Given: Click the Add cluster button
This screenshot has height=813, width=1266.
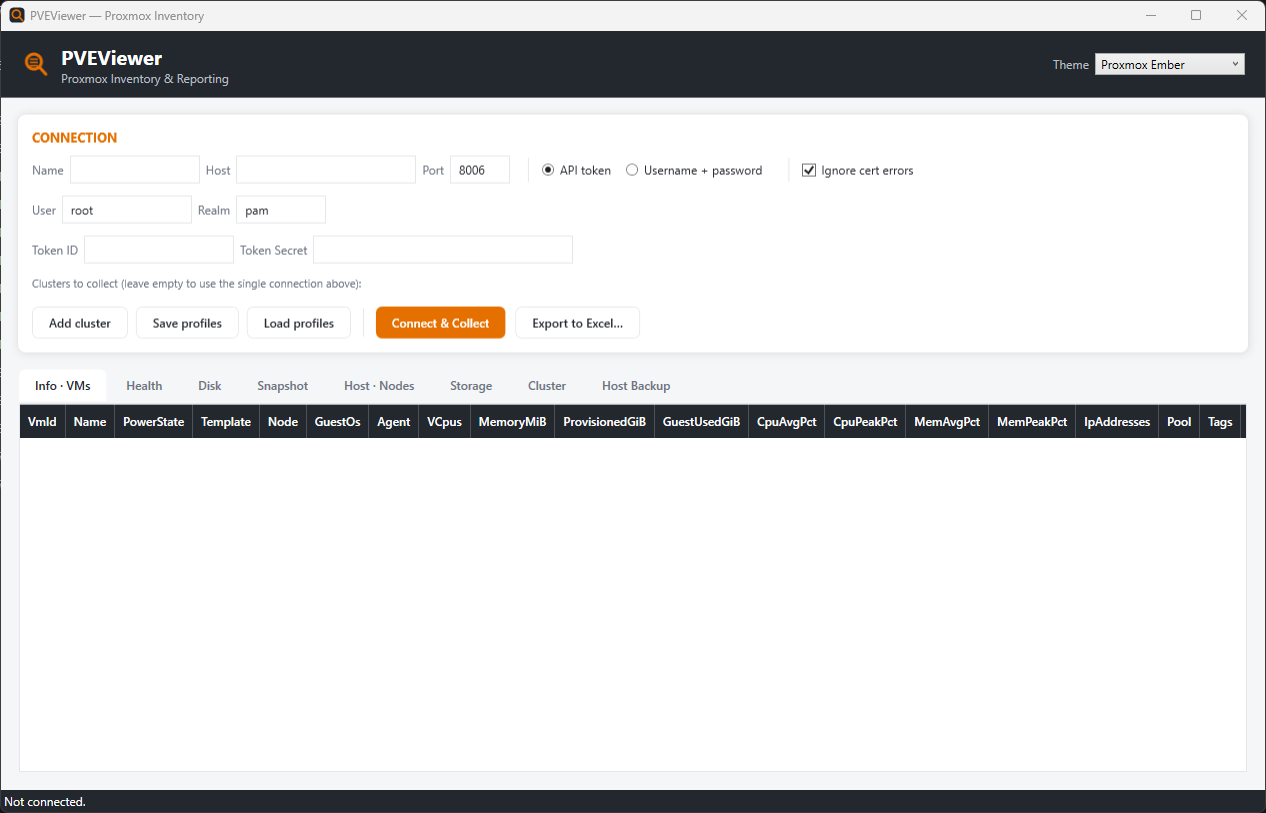Looking at the screenshot, I should [80, 323].
